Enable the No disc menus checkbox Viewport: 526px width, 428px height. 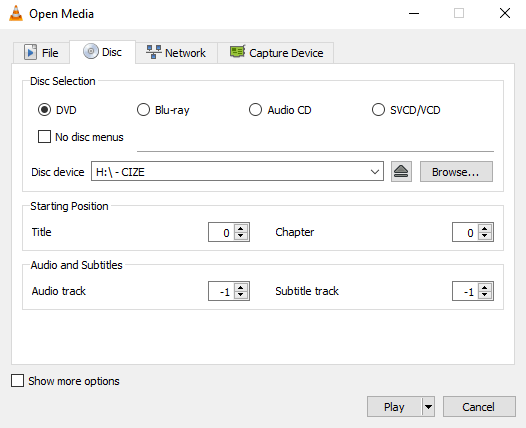tap(44, 137)
